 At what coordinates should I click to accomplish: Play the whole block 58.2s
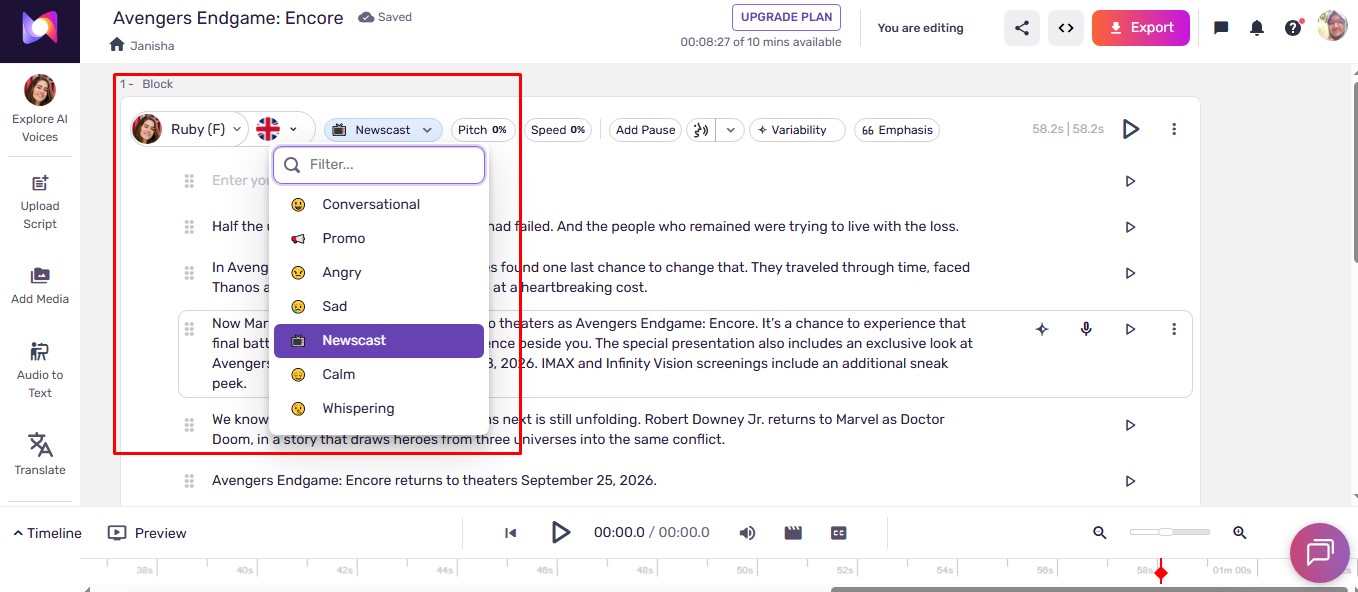[1131, 129]
